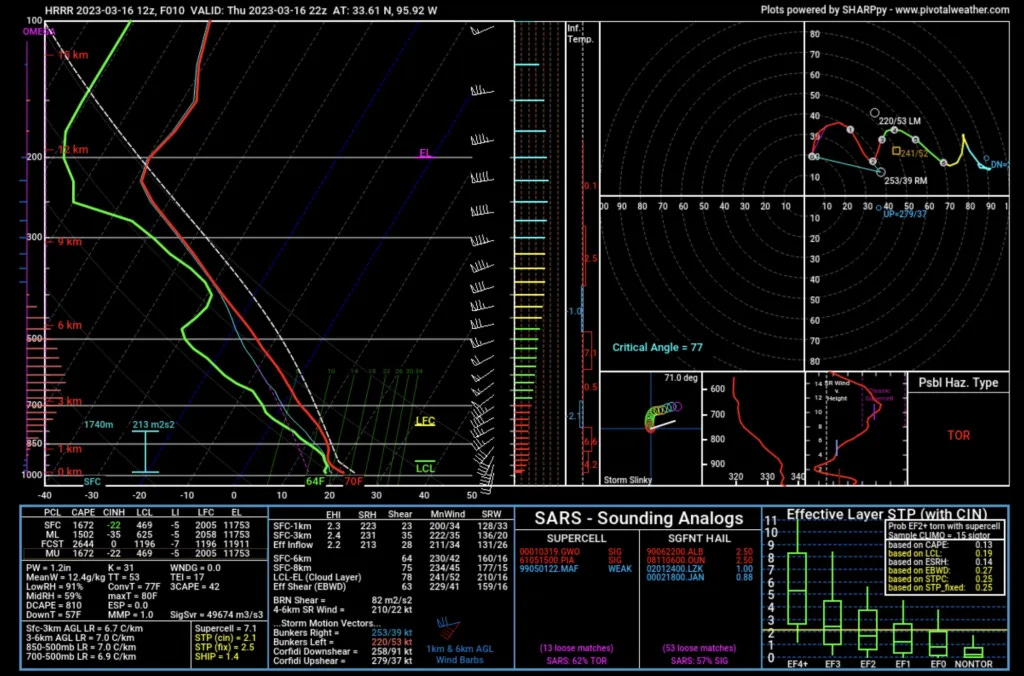Screen dimensions: 1024x676
Task: Click the PW = 1.2in value
Action: tap(48, 568)
